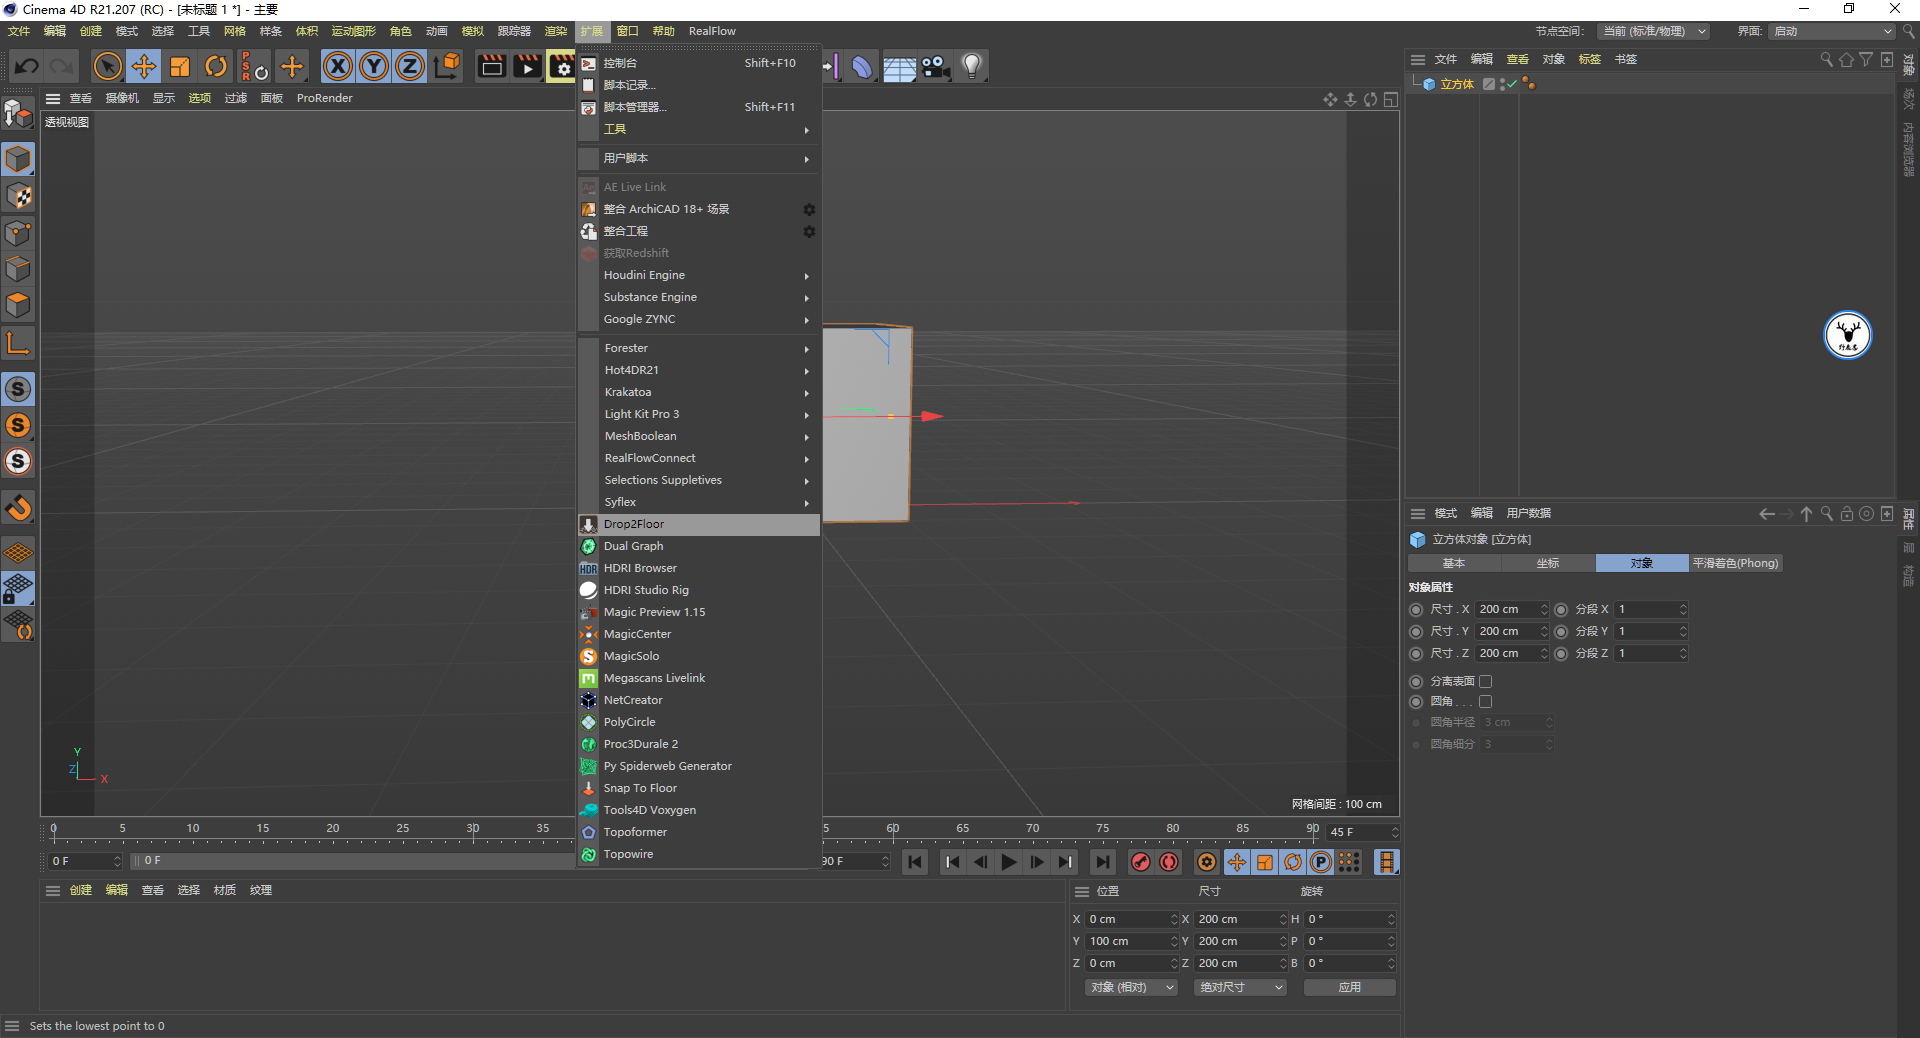1920x1038 pixels.
Task: Add a light bulb object
Action: coord(971,67)
